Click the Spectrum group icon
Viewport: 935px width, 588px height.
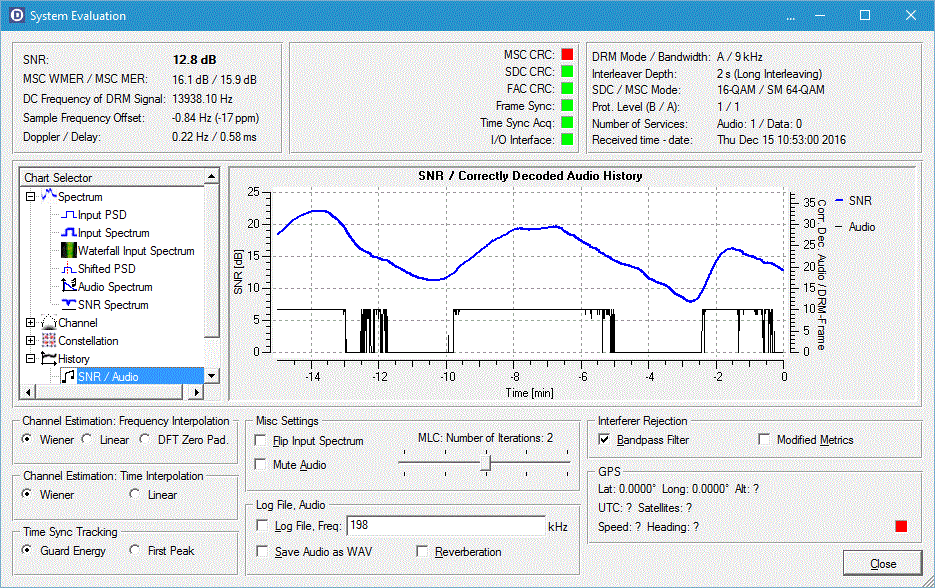[49, 196]
